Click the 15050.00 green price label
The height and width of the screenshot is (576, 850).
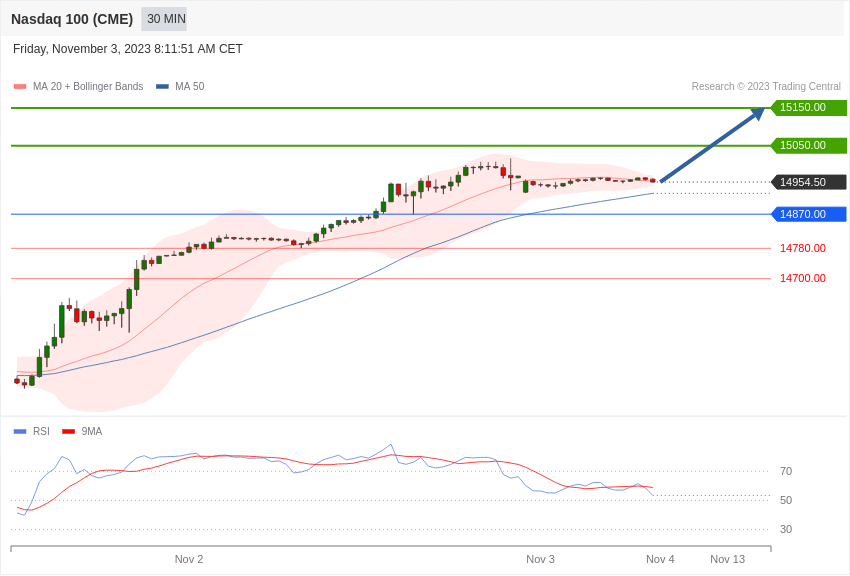pyautogui.click(x=809, y=145)
